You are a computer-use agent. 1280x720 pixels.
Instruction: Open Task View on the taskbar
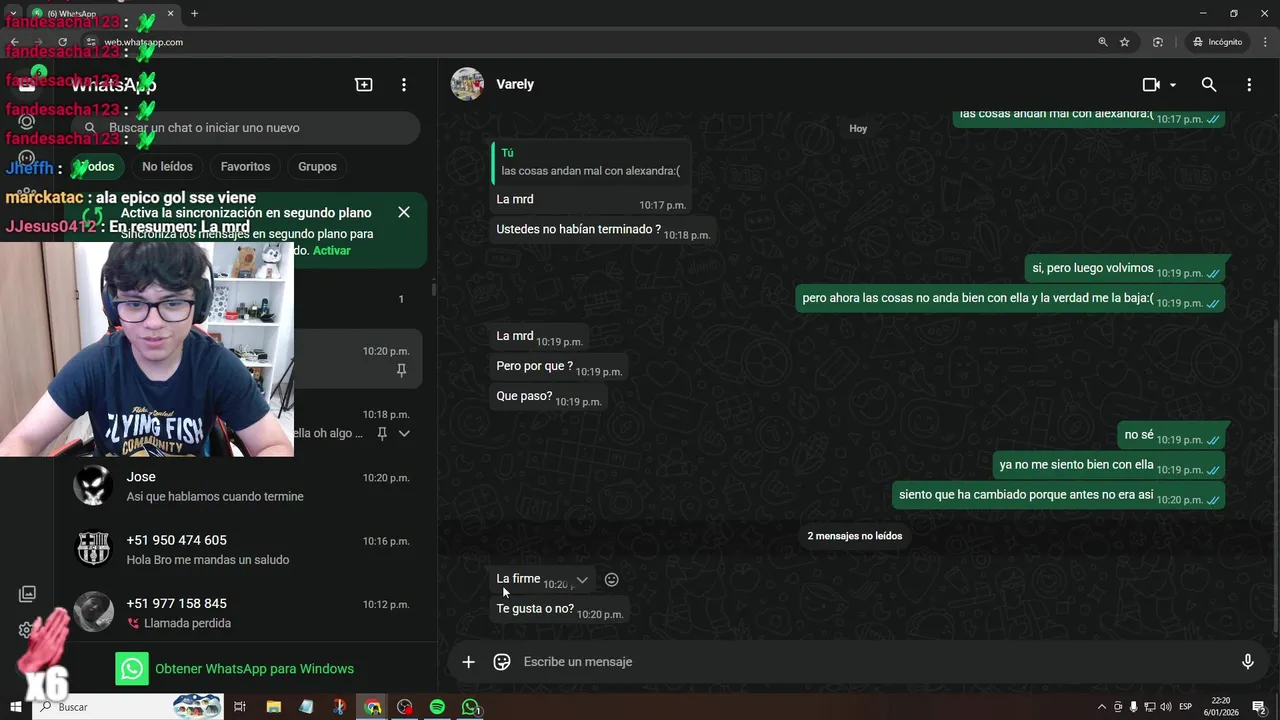[x=240, y=707]
